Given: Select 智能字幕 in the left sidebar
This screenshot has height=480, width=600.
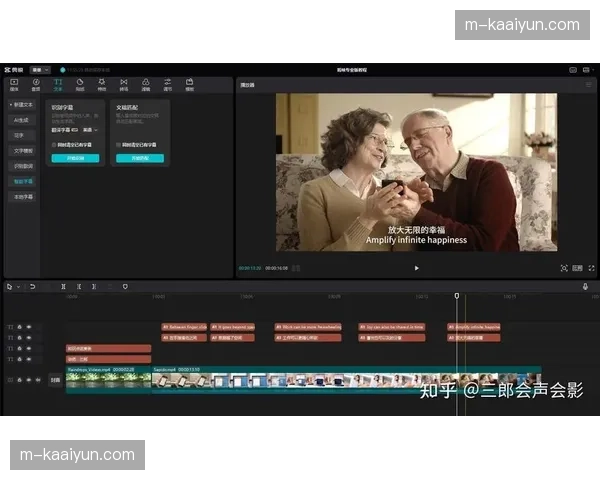Looking at the screenshot, I should (x=22, y=182).
